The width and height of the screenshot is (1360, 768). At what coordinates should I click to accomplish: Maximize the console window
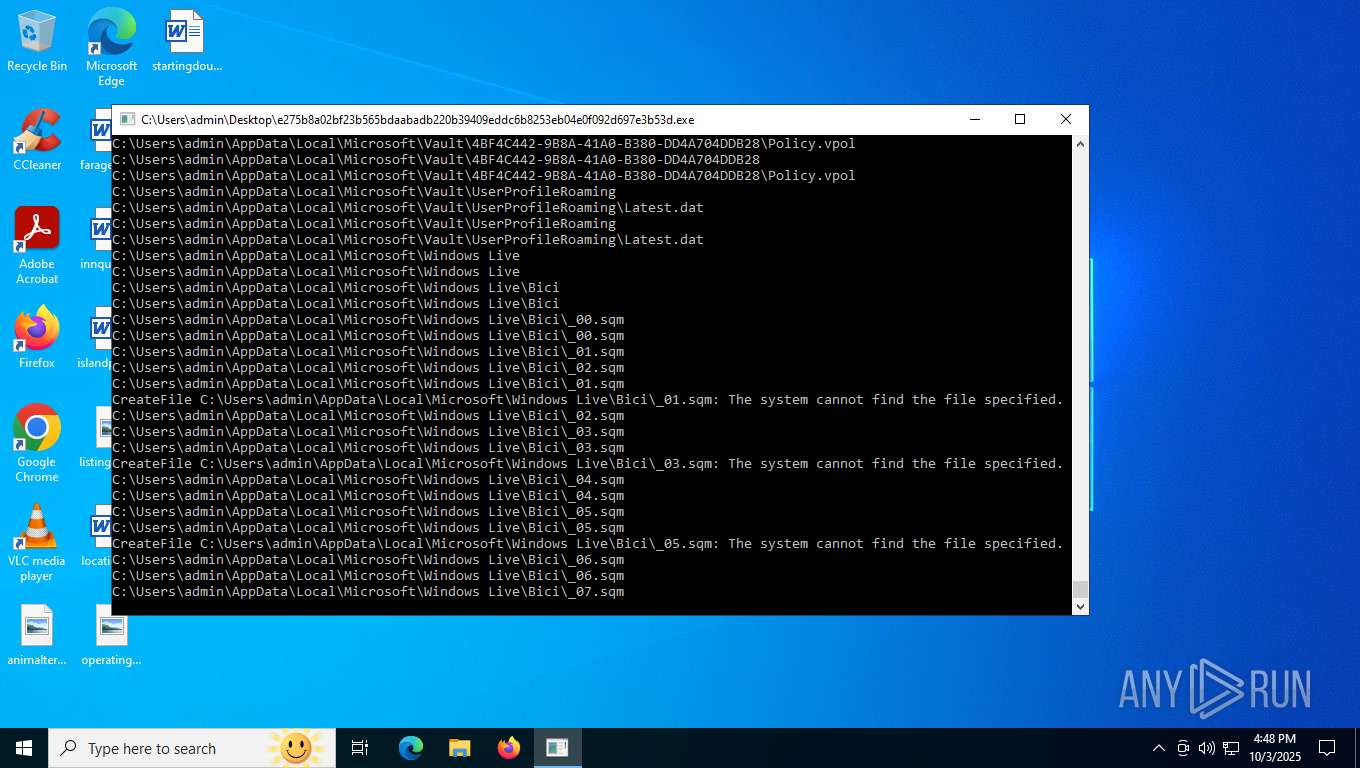(1020, 119)
